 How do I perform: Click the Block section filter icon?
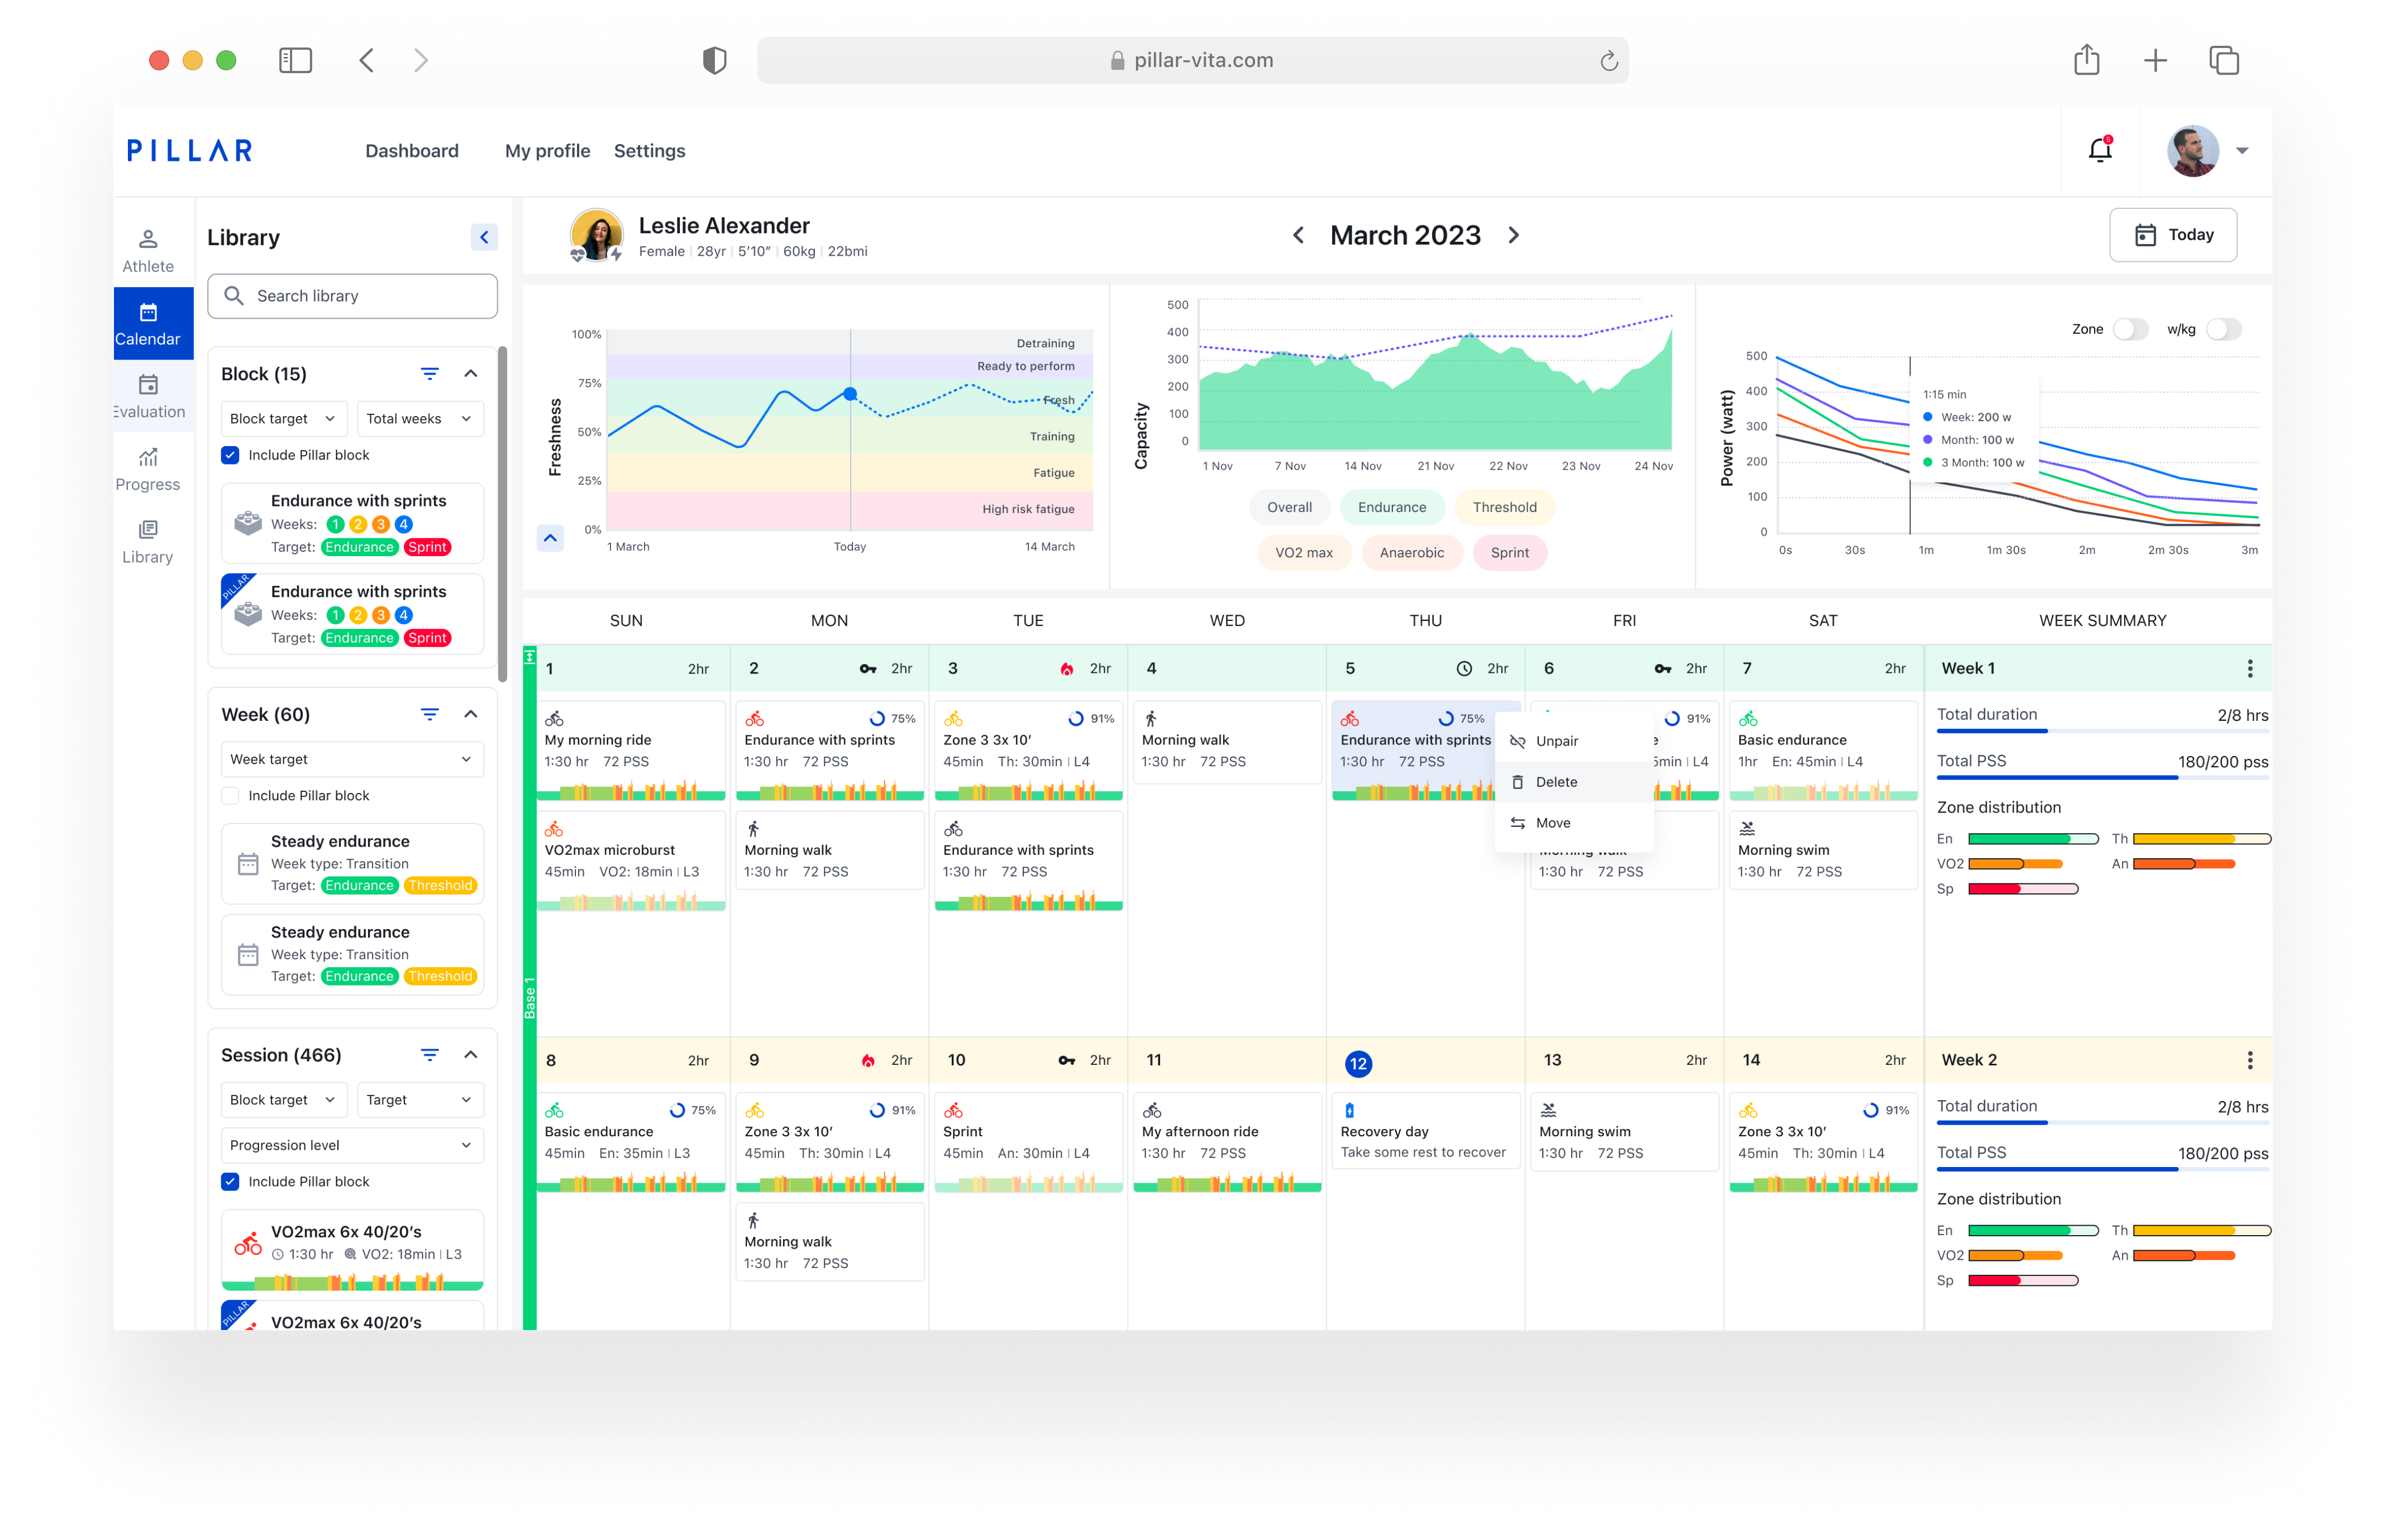click(x=429, y=374)
